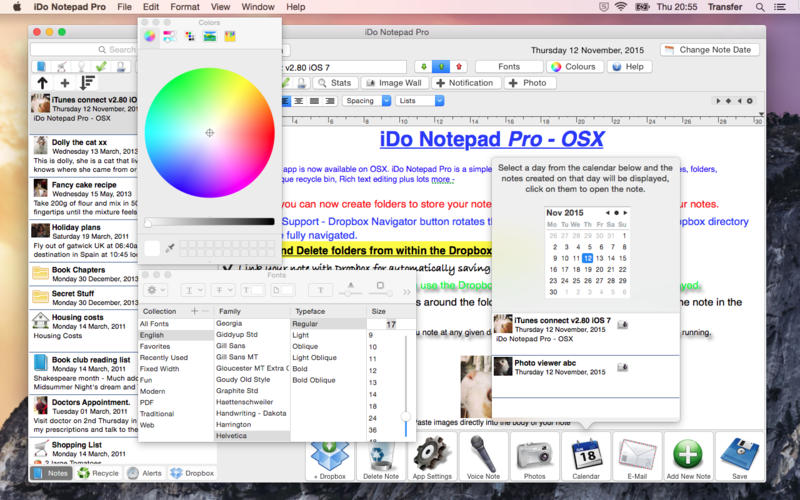Image resolution: width=800 pixels, height=500 pixels.
Task: Toggle the highlighted blue arrow button near title
Action: click(x=441, y=66)
